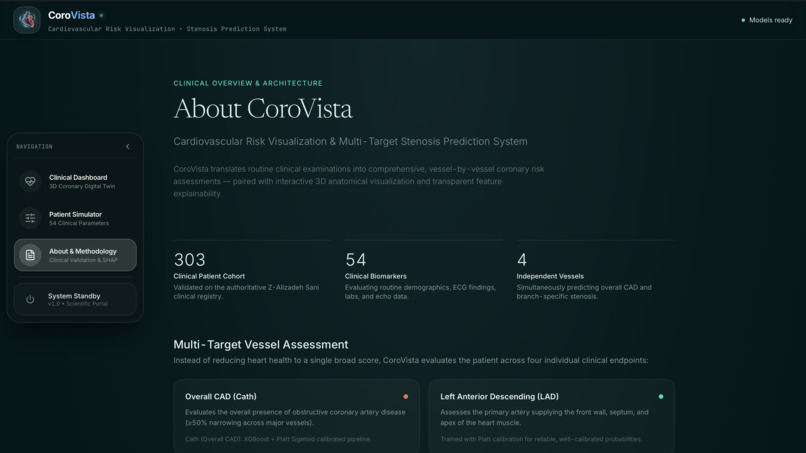Click the 54 Clinical Biomarkers value

pos(356,260)
